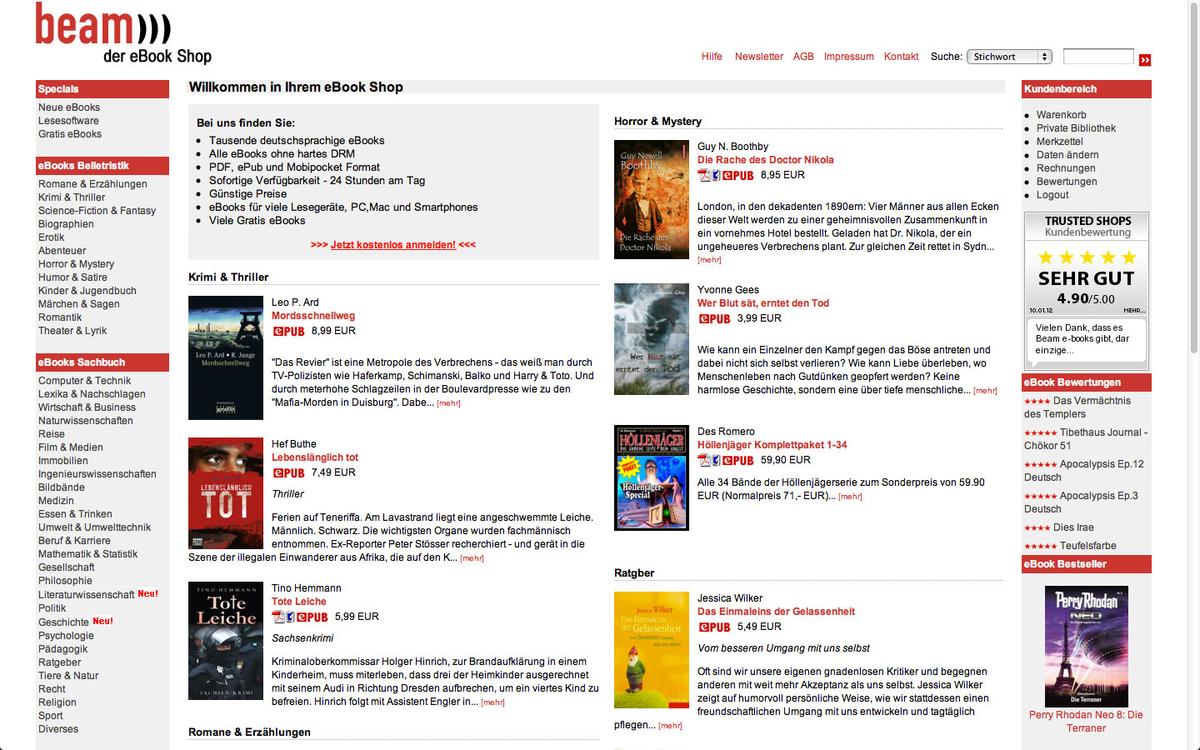Open the Tote Leiche book cover
Image resolution: width=1200 pixels, height=750 pixels.
(x=226, y=640)
